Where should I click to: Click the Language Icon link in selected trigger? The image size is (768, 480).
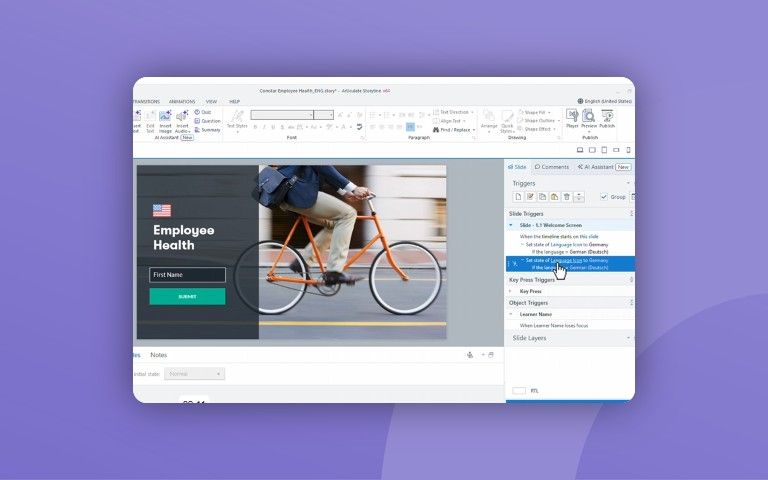(566, 261)
